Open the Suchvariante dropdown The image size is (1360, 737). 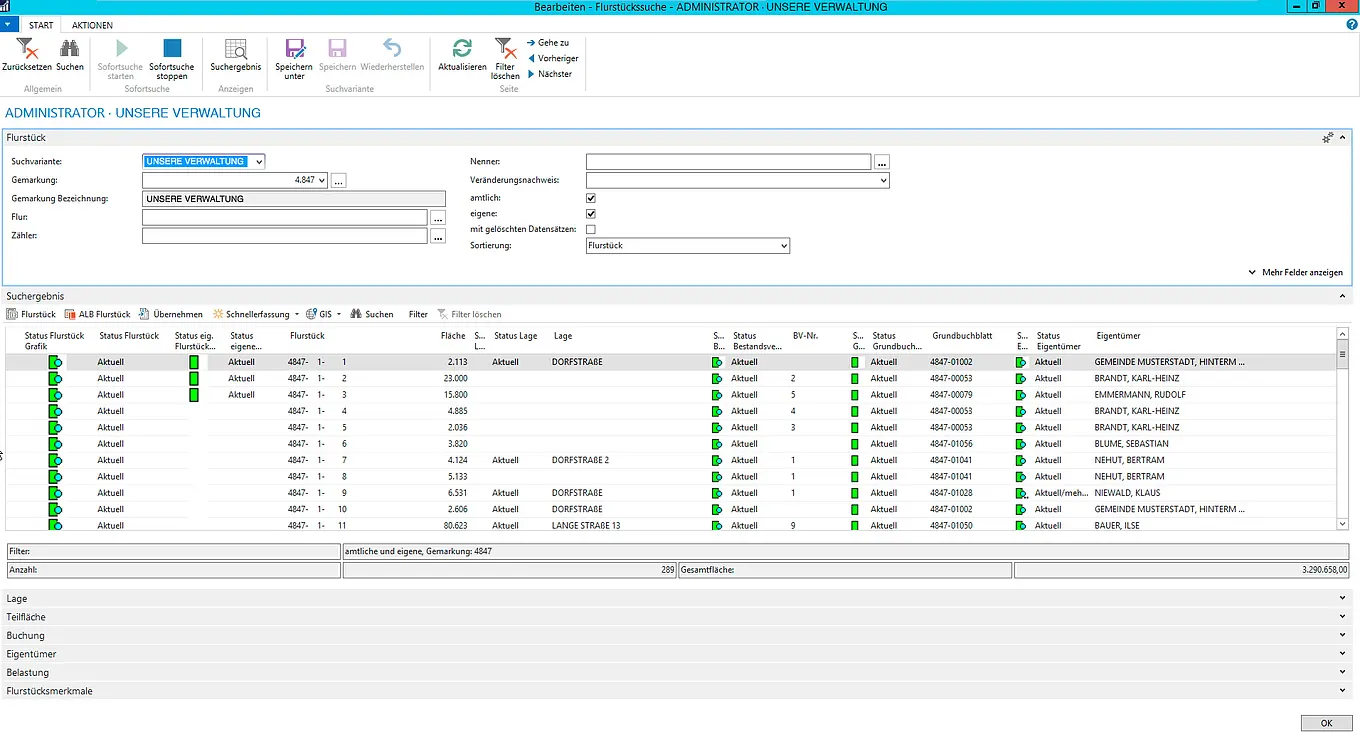point(259,161)
